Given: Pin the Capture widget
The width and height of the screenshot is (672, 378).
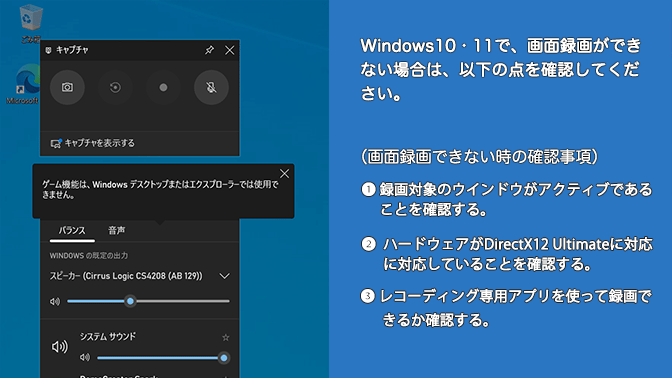Looking at the screenshot, I should coord(209,50).
